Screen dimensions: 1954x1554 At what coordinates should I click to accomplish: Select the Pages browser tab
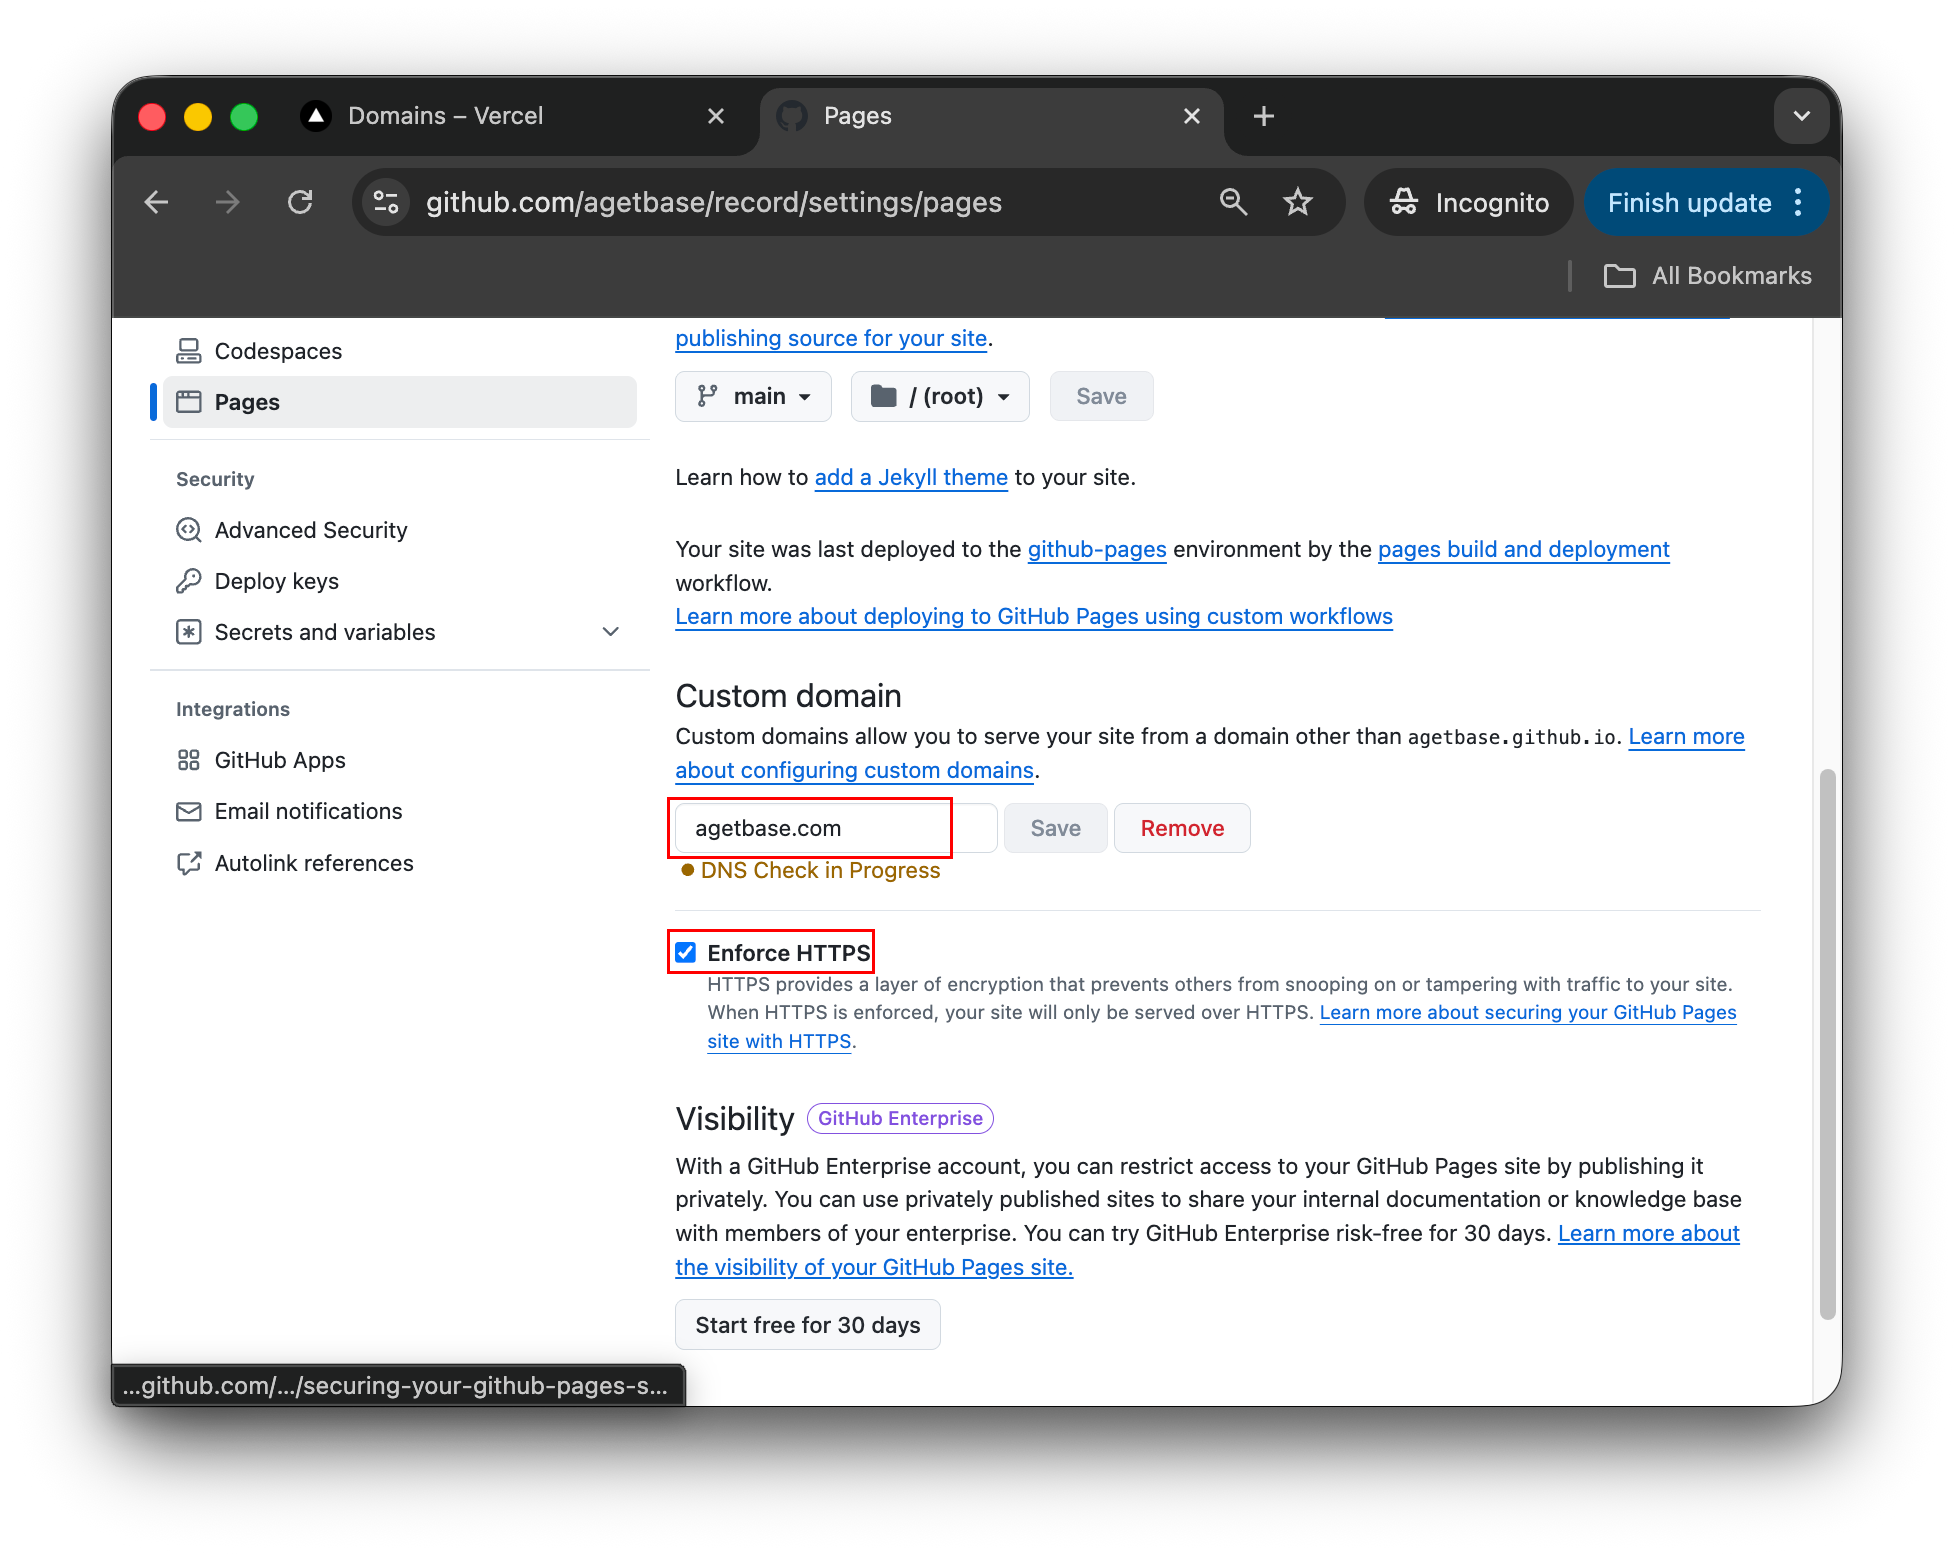pos(857,115)
